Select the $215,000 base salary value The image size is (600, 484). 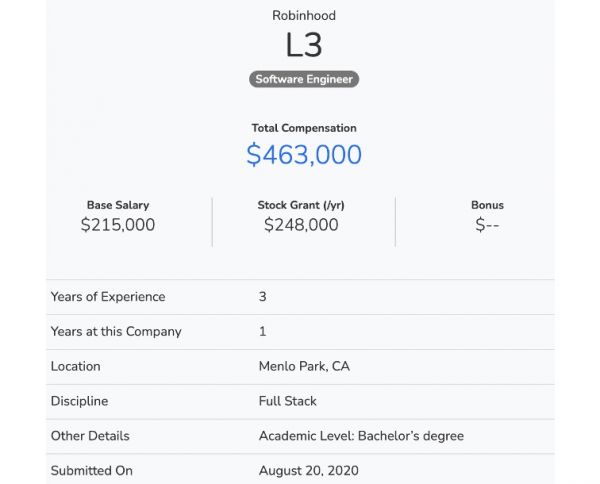(x=118, y=225)
